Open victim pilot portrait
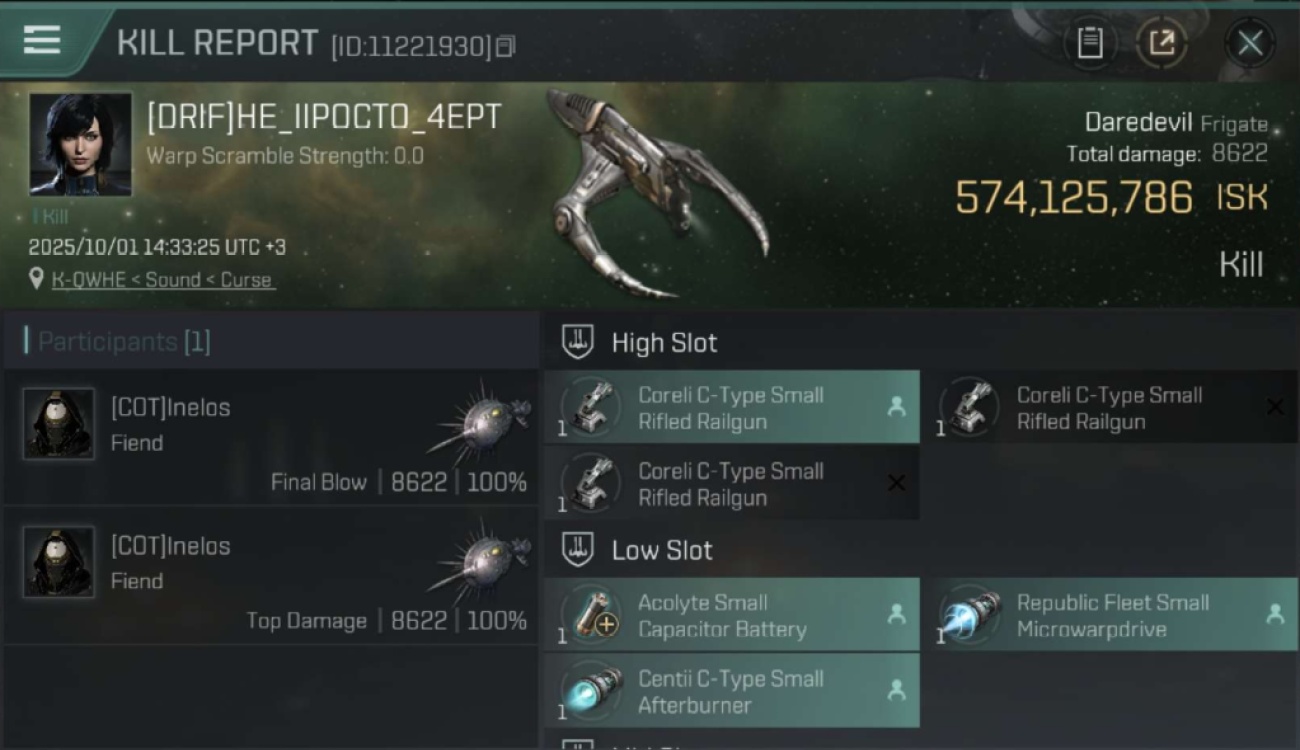The image size is (1300, 750). tap(80, 144)
